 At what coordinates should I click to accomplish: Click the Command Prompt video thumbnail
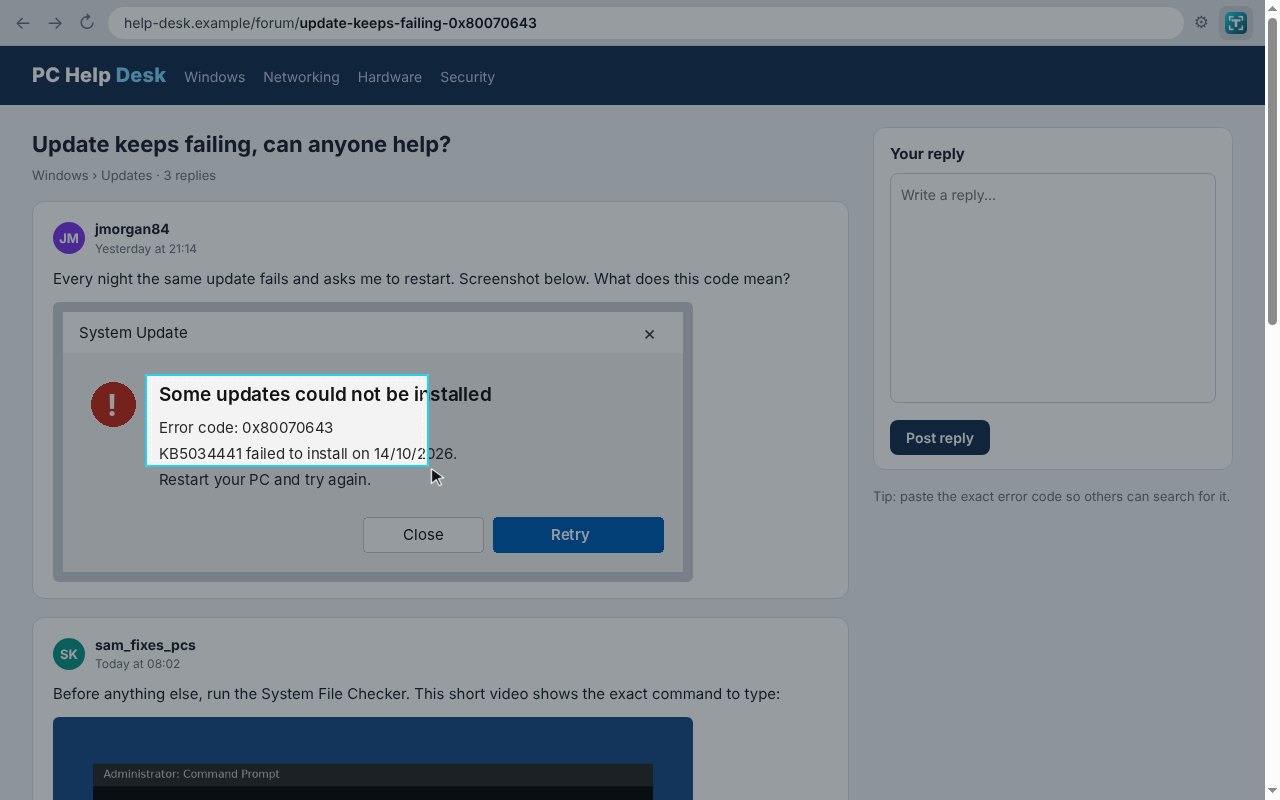(x=372, y=759)
